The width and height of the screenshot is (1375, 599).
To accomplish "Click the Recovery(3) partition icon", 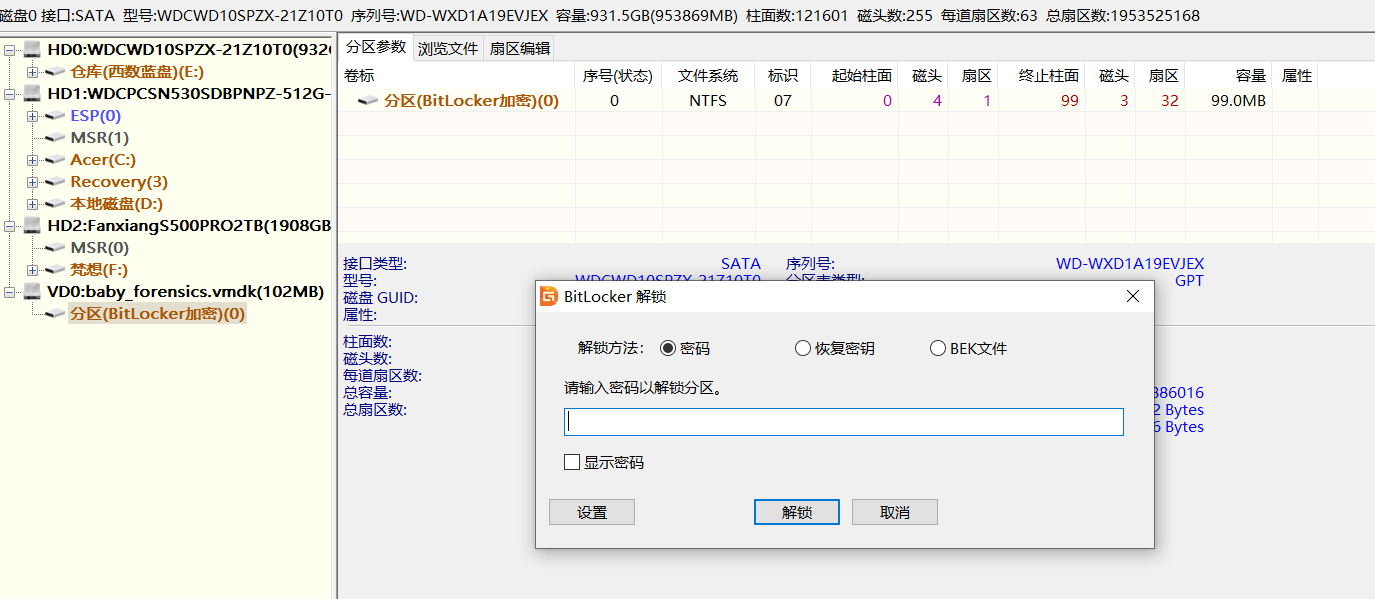I will [x=55, y=181].
